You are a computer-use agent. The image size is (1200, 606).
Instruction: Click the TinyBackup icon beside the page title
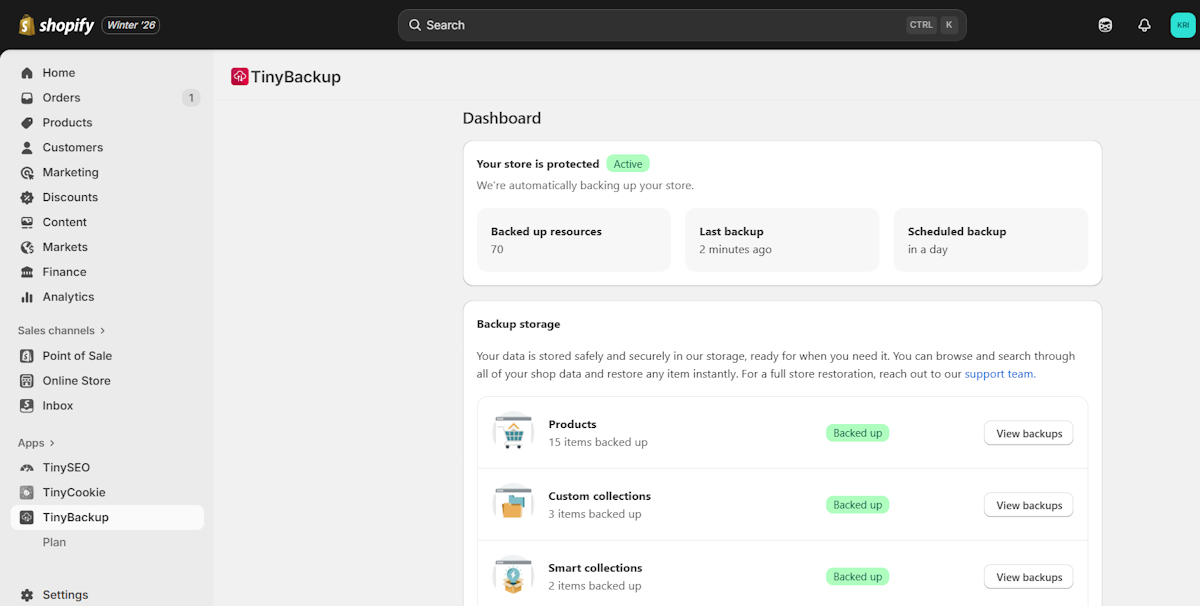point(240,76)
